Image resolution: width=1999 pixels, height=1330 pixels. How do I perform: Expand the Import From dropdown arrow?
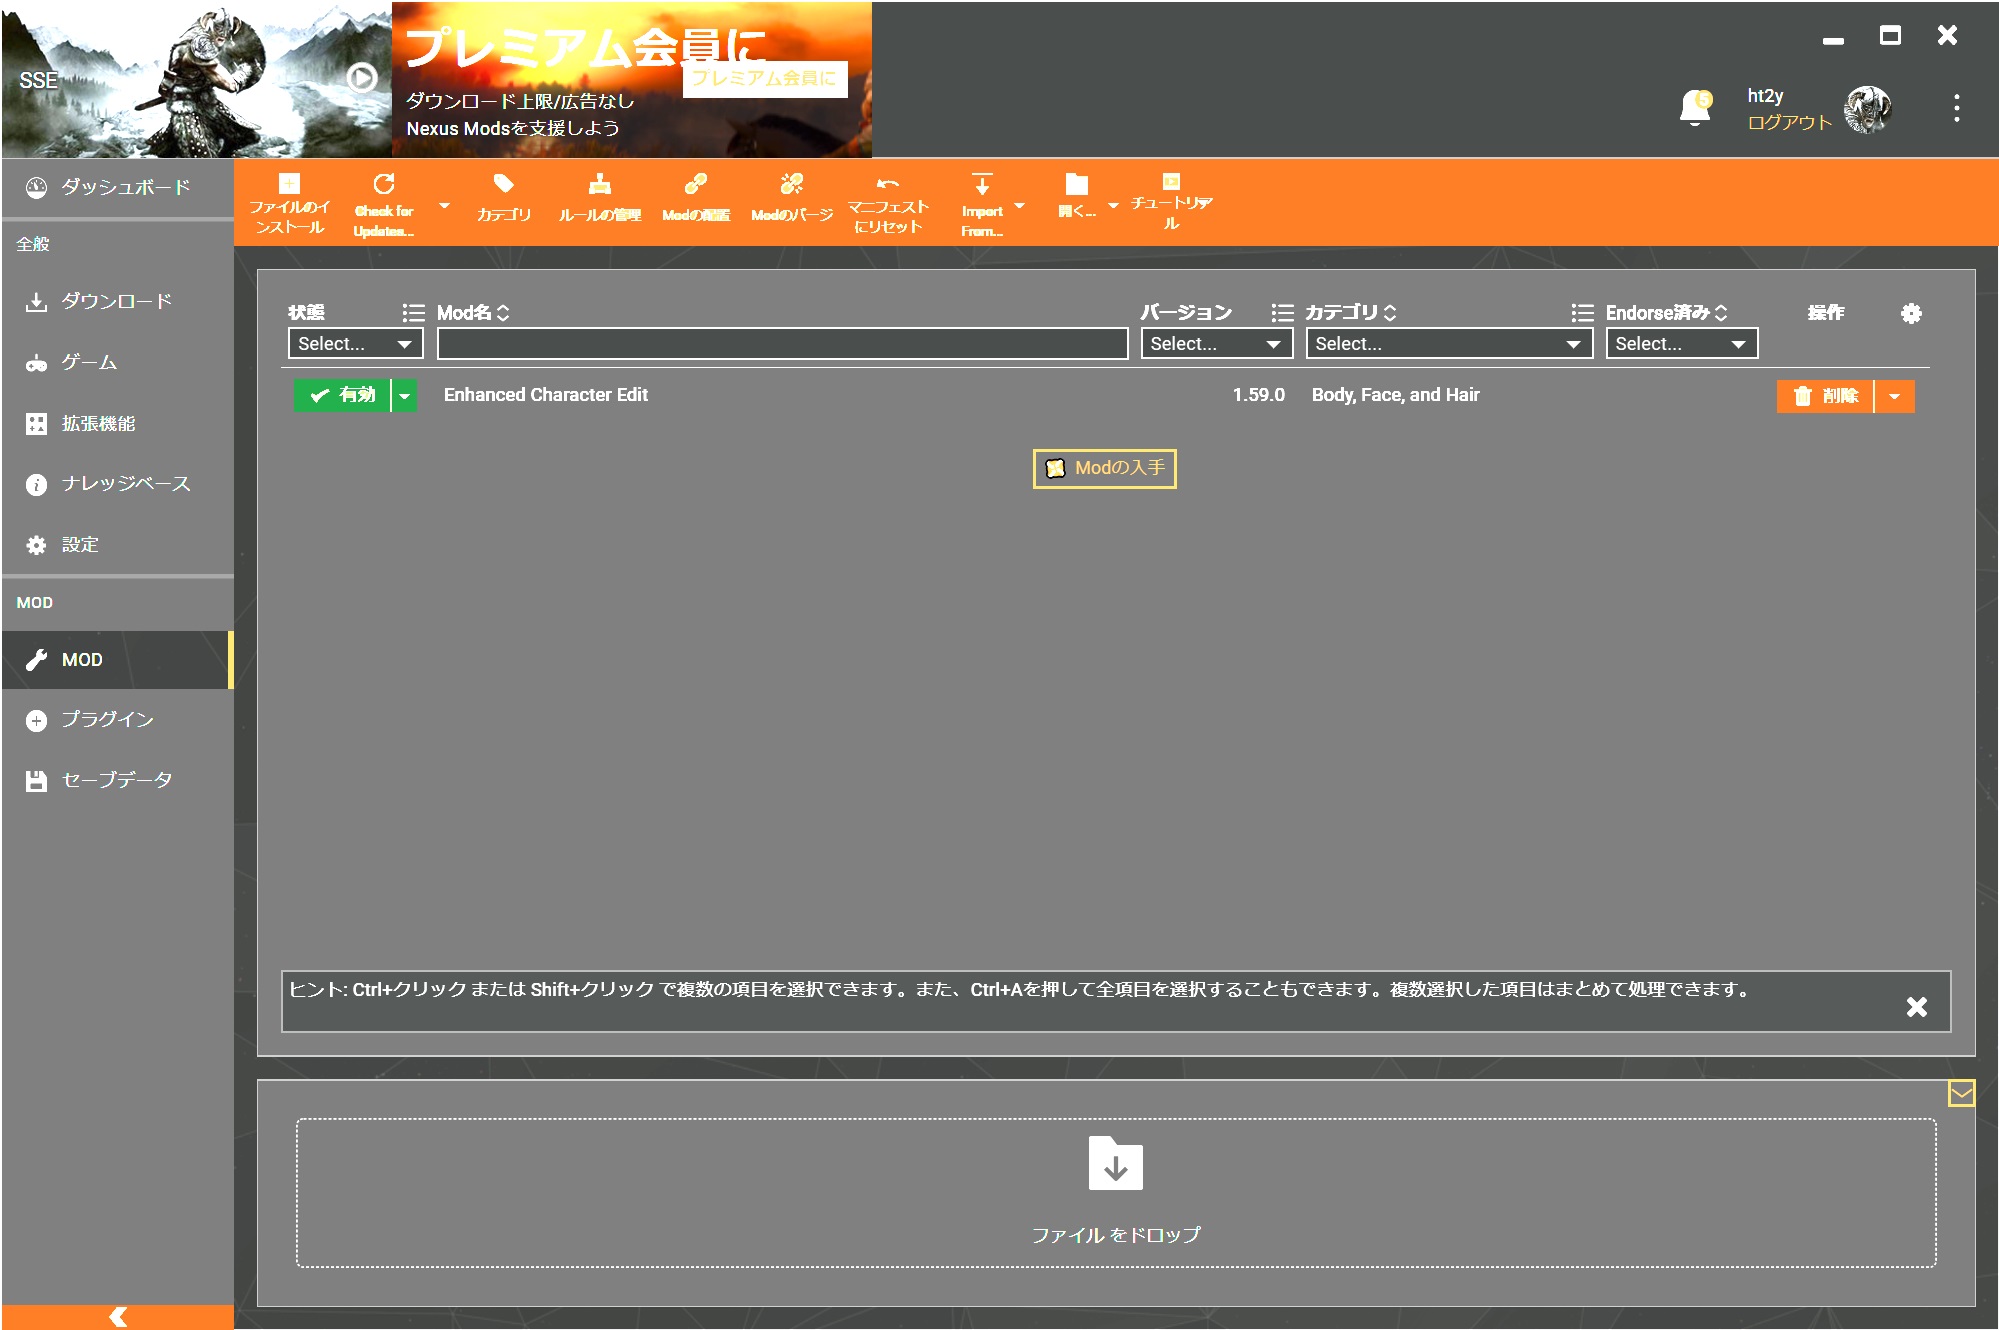pos(1019,206)
